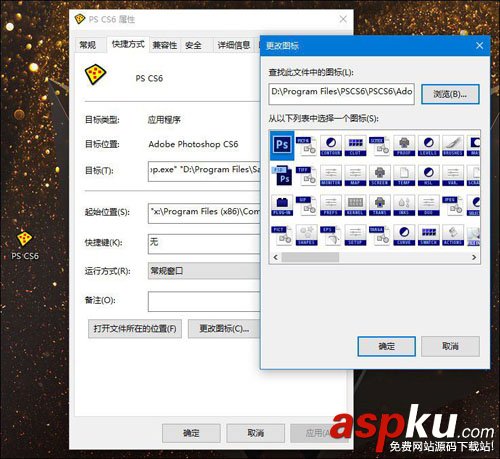The height and width of the screenshot is (459, 500).
Task: Select the MAP icon
Action: click(x=355, y=175)
